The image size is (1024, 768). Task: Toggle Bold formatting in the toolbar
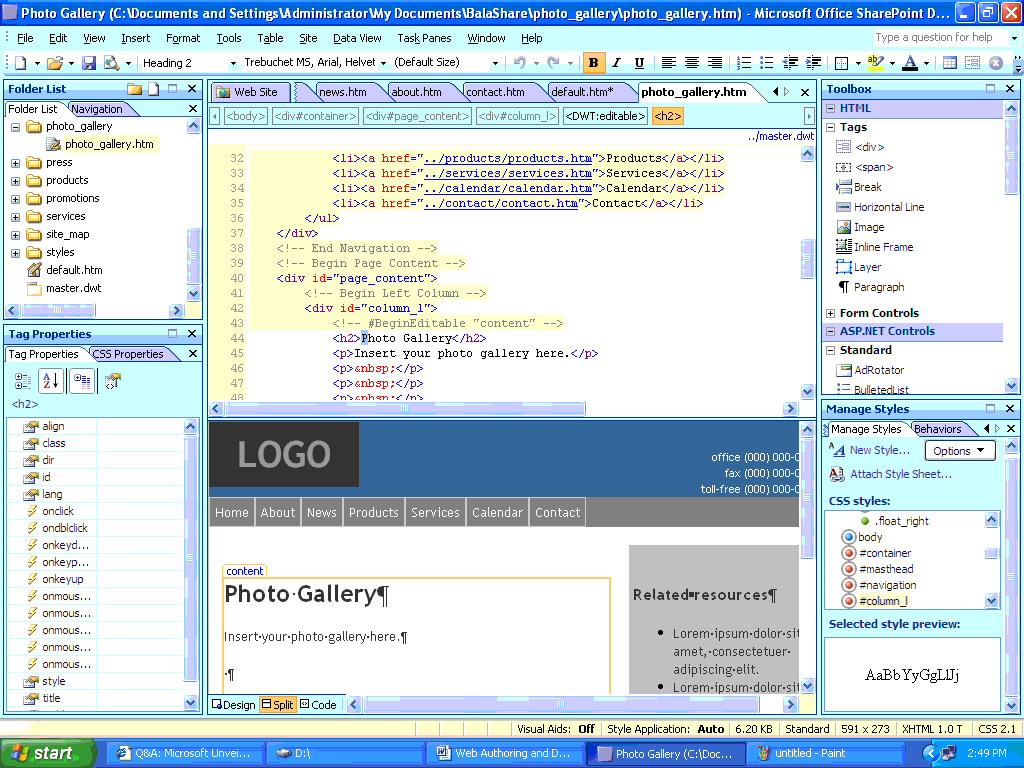click(x=594, y=63)
